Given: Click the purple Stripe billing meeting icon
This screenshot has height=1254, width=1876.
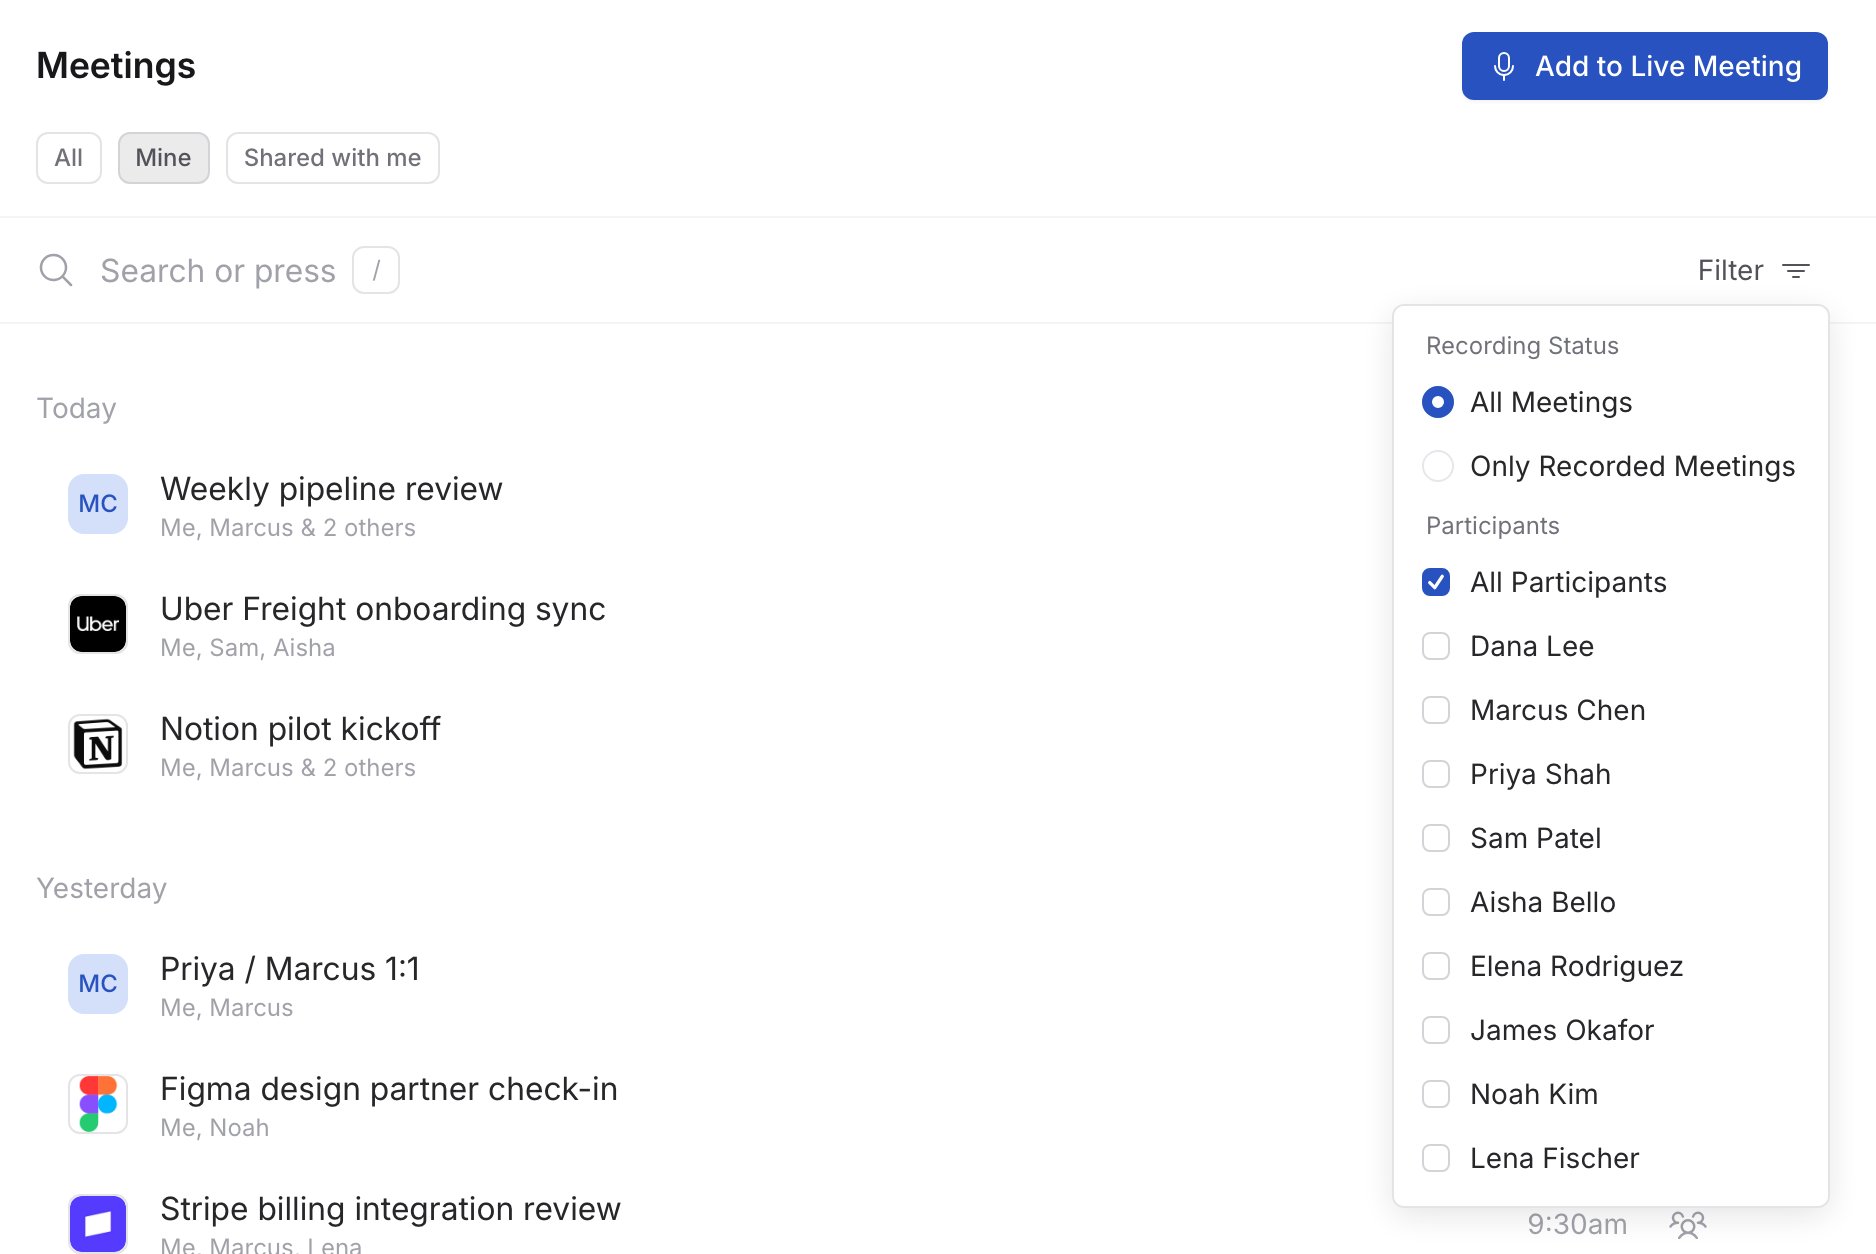Looking at the screenshot, I should [98, 1223].
